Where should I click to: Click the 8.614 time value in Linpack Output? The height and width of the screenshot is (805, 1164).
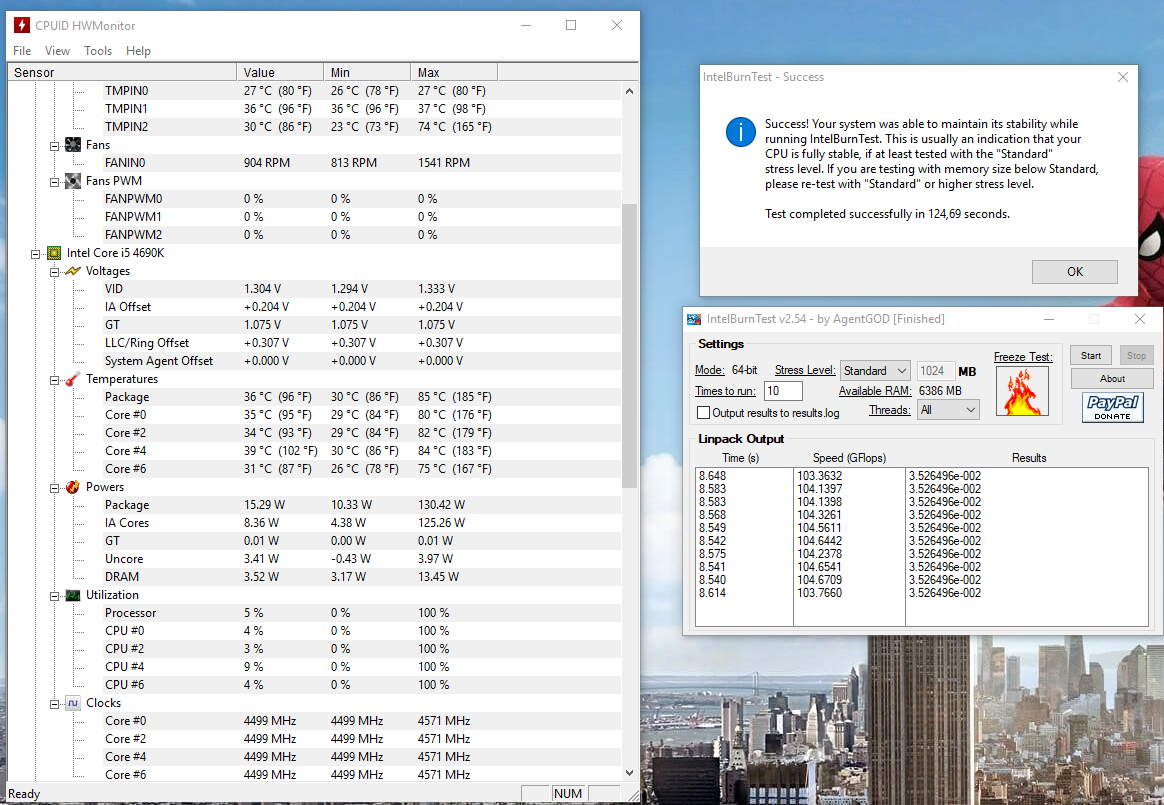coord(712,593)
